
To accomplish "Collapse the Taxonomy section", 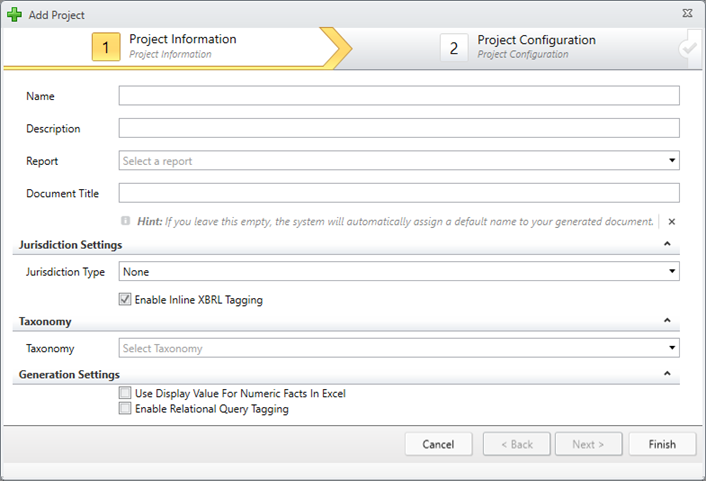I will tap(667, 320).
